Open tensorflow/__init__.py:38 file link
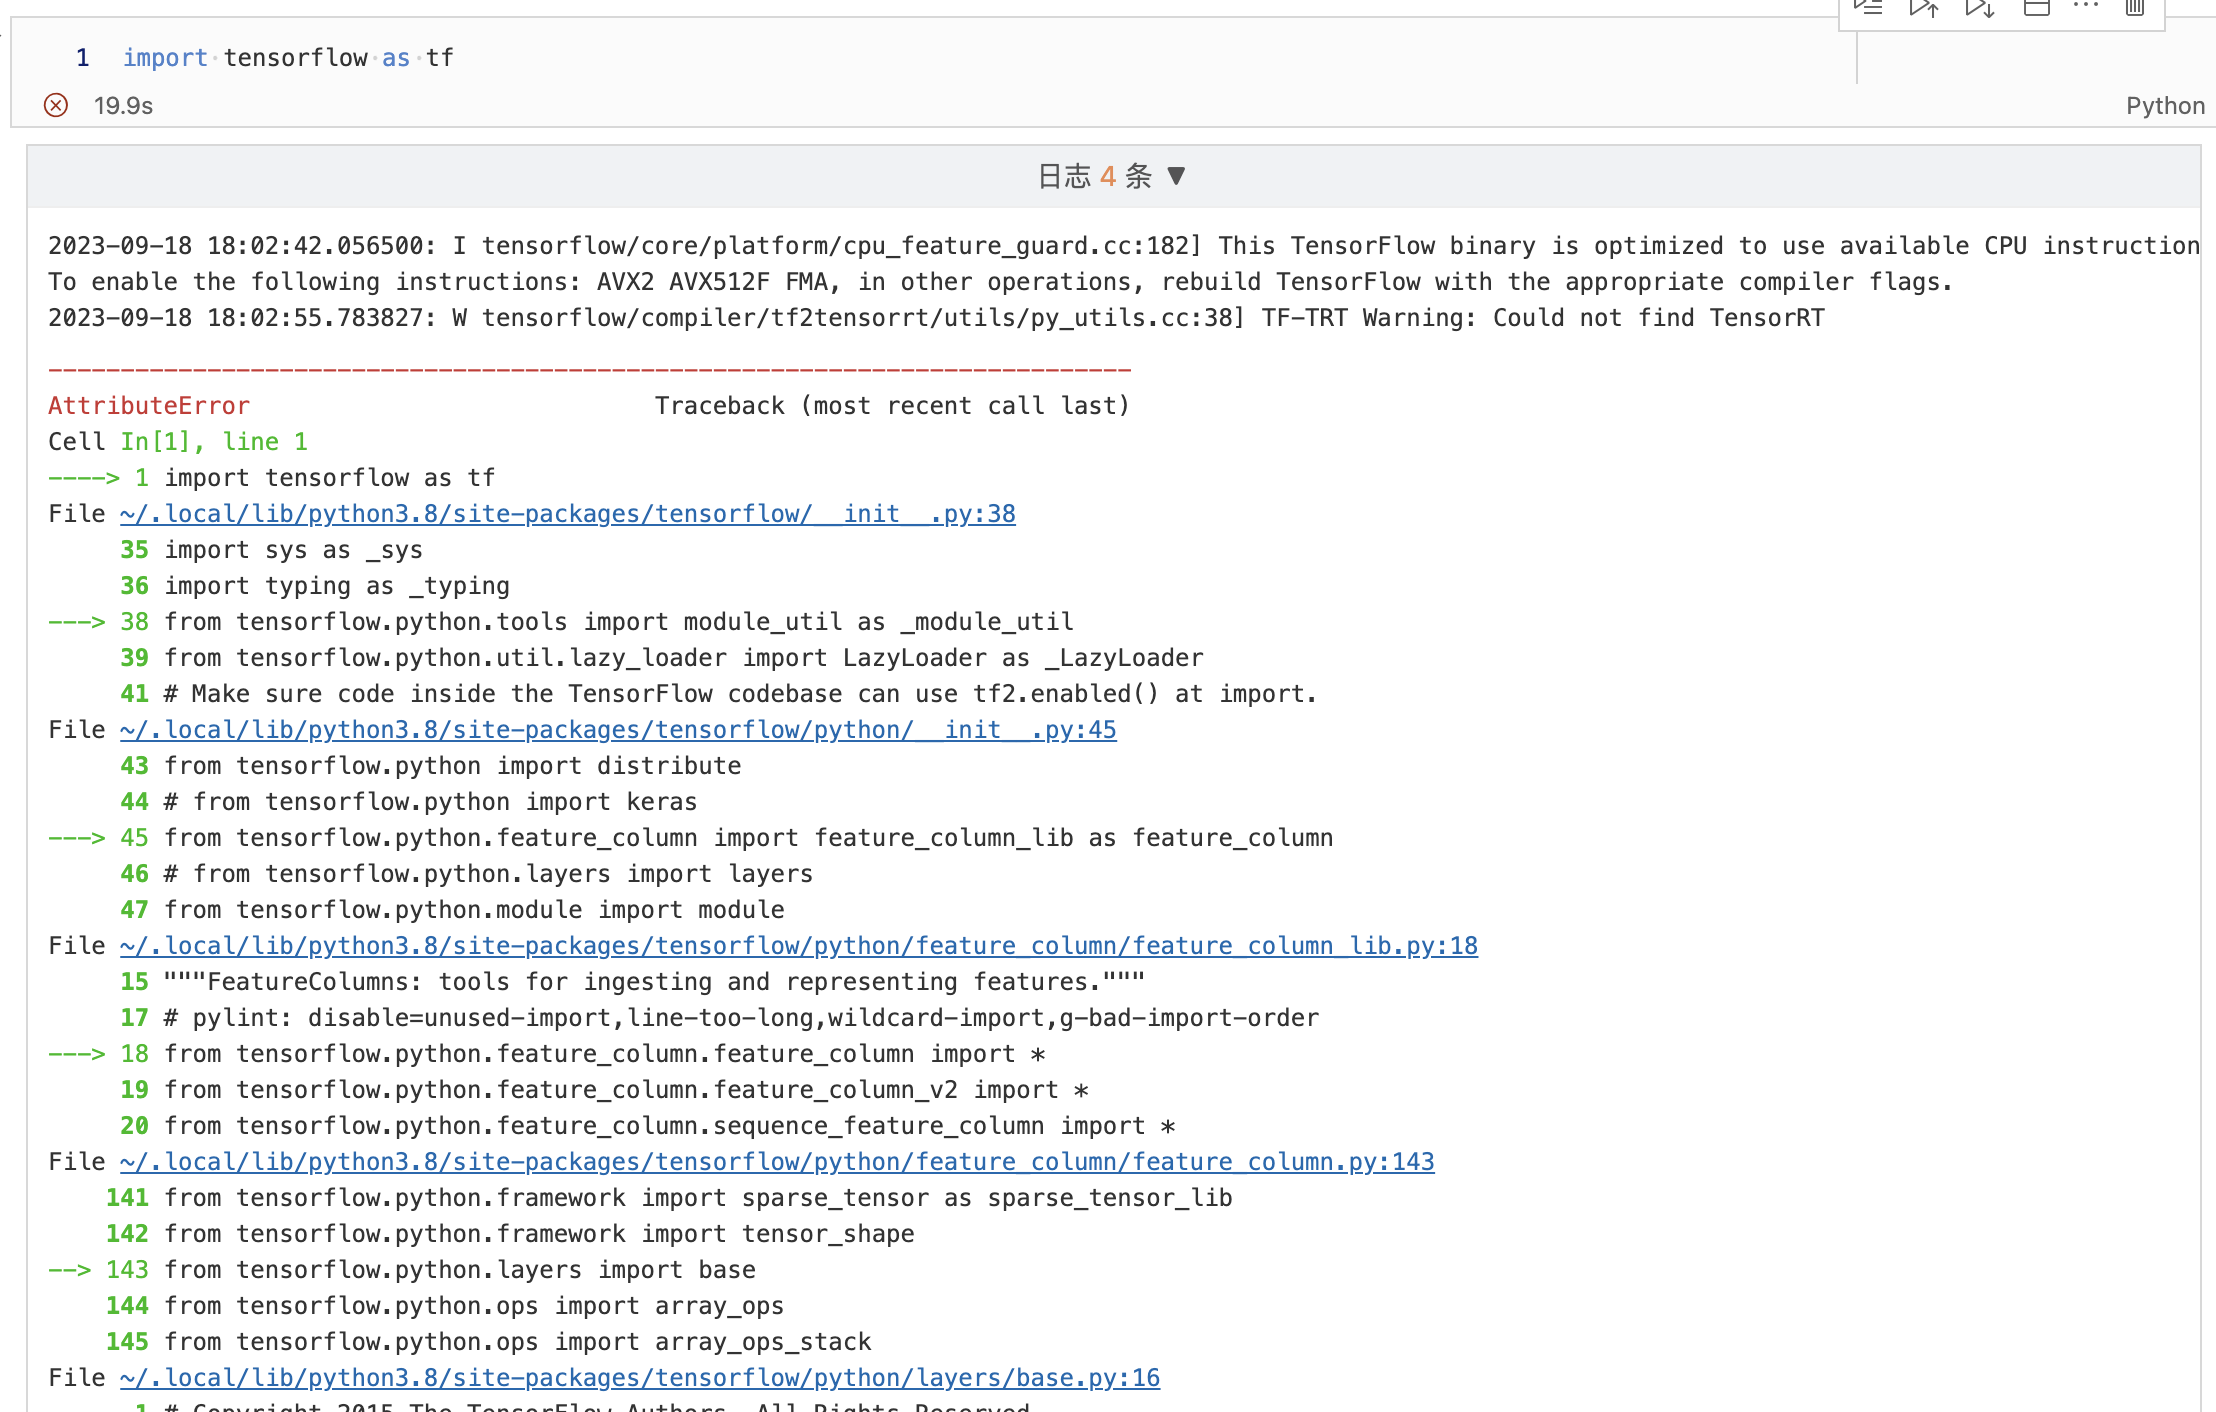 (567, 514)
